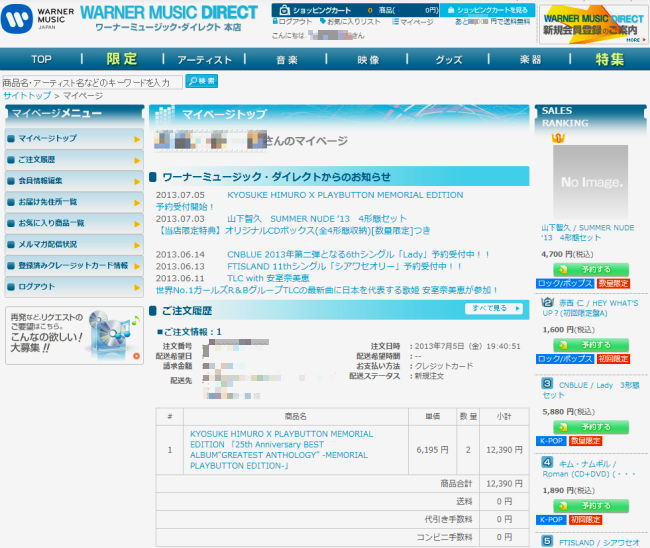Click the rank 3 badge icon

point(547,383)
